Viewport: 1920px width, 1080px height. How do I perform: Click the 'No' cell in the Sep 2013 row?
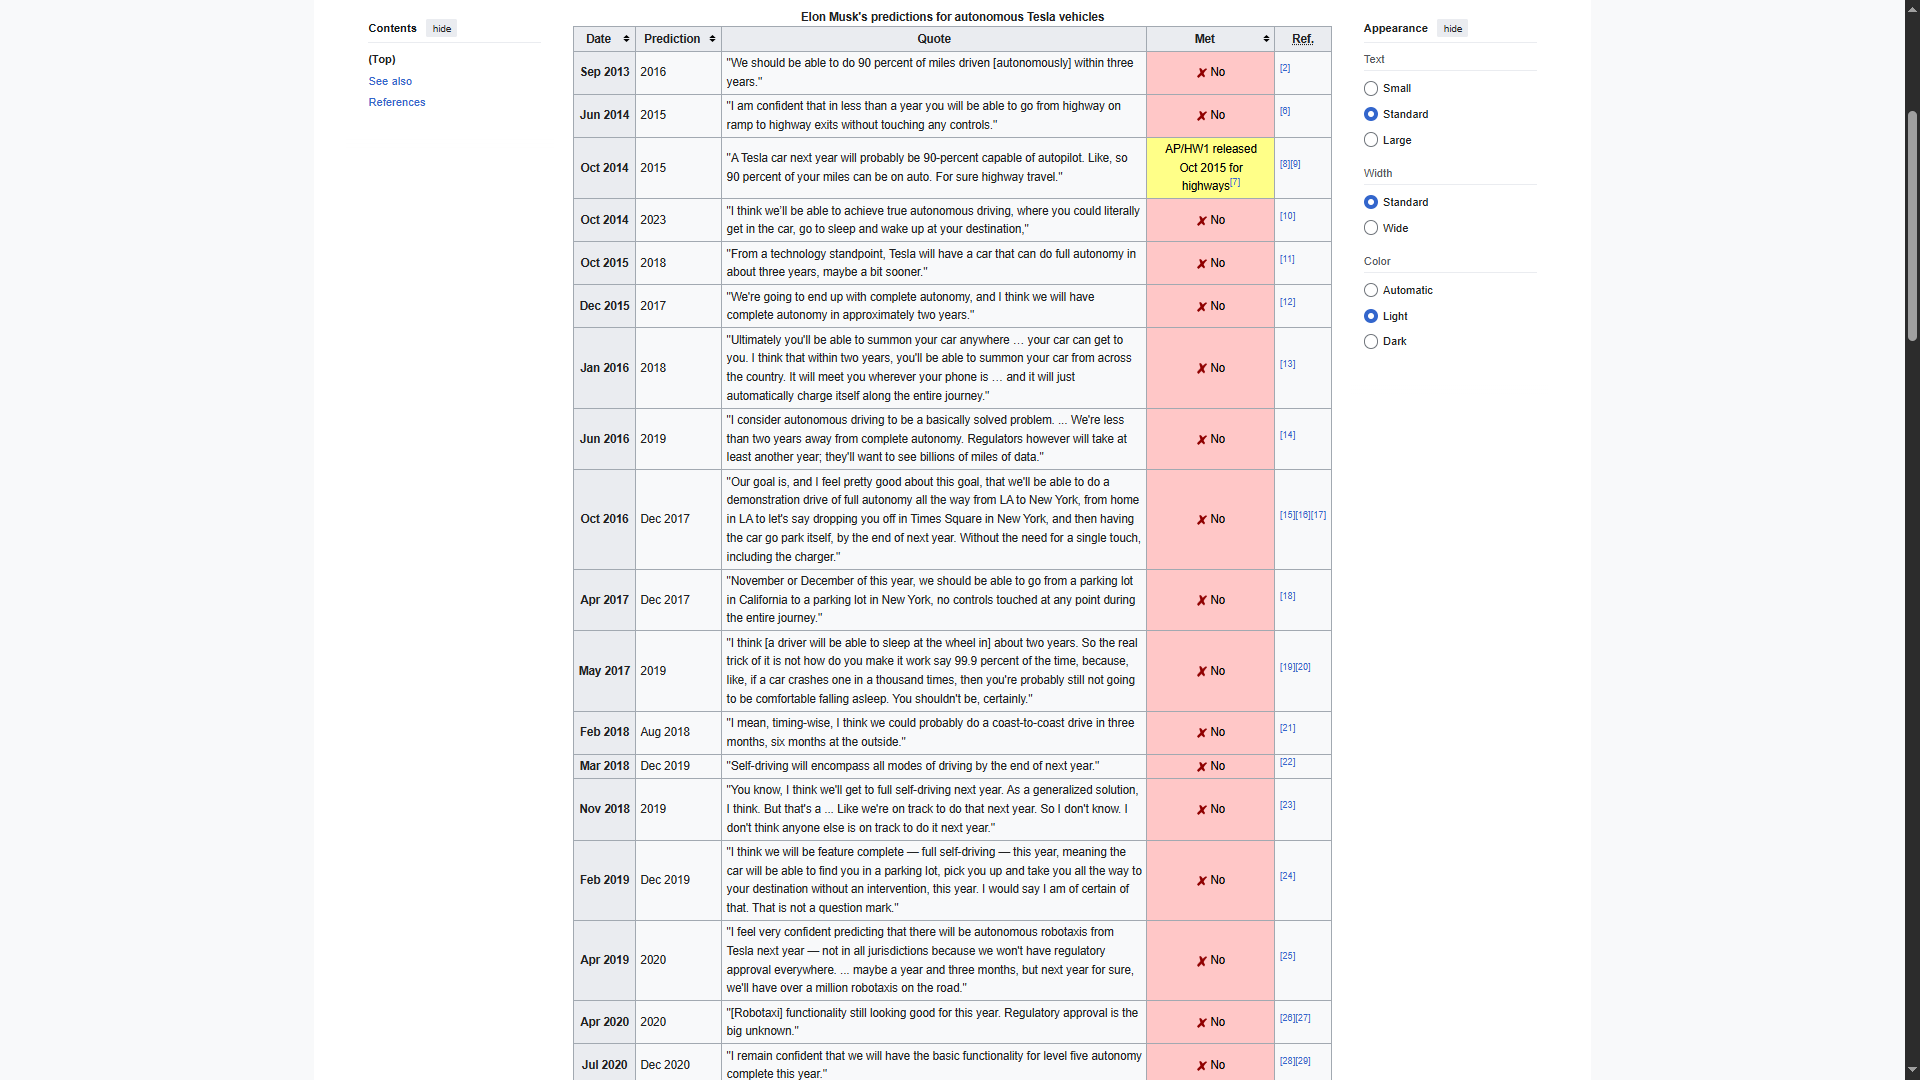click(x=1210, y=73)
